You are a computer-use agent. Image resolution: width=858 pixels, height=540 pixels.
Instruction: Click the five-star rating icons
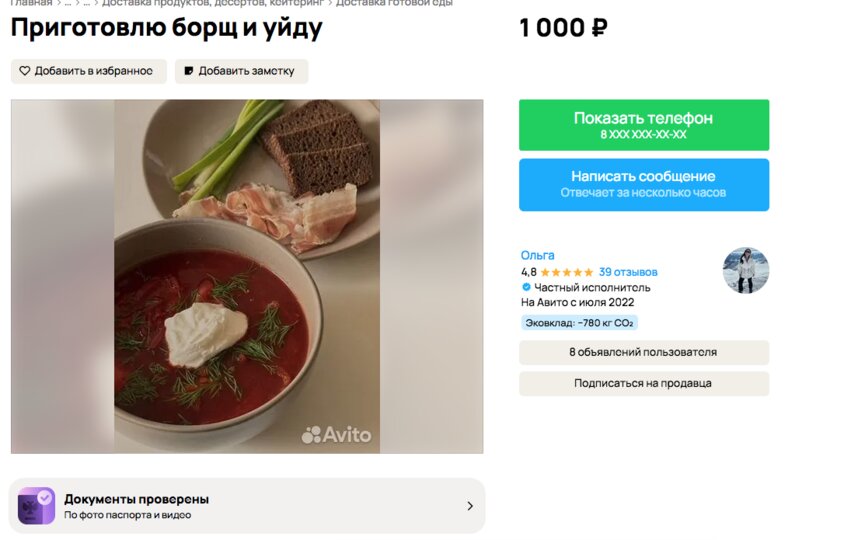(x=567, y=272)
